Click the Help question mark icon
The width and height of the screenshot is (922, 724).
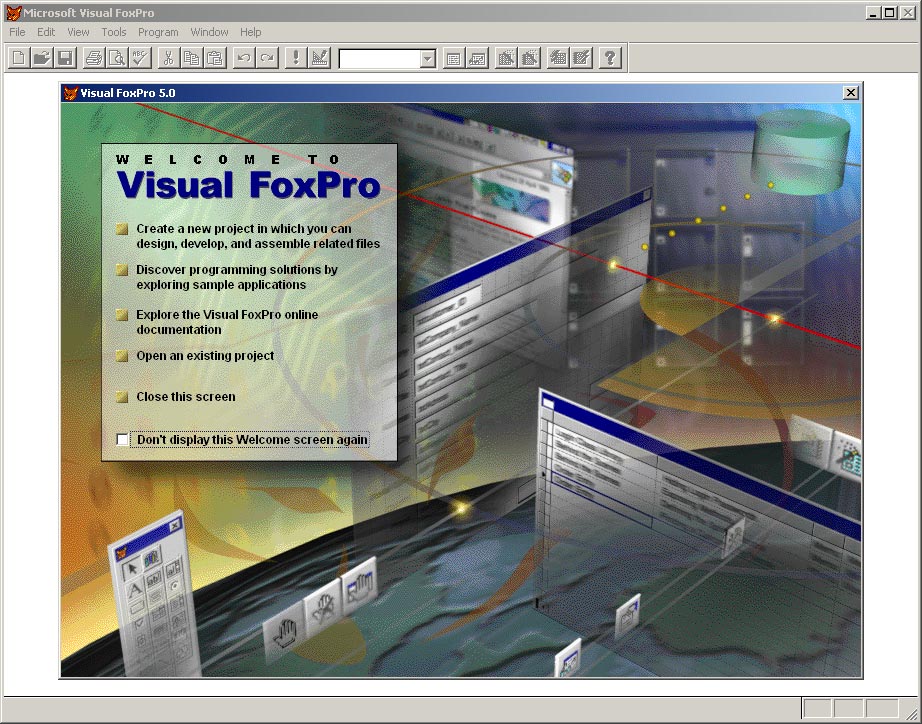click(x=610, y=58)
